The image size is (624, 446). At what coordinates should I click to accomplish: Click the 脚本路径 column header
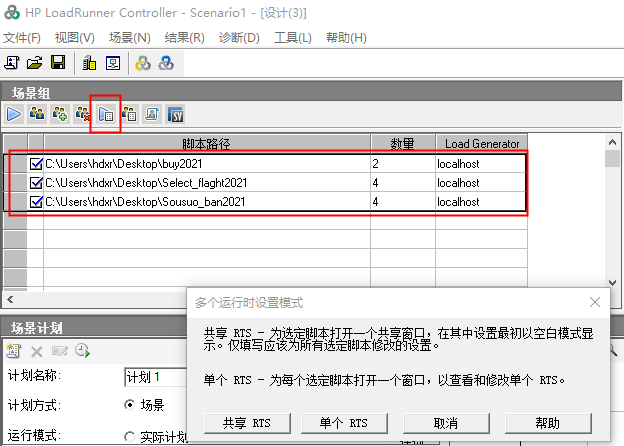coord(207,144)
